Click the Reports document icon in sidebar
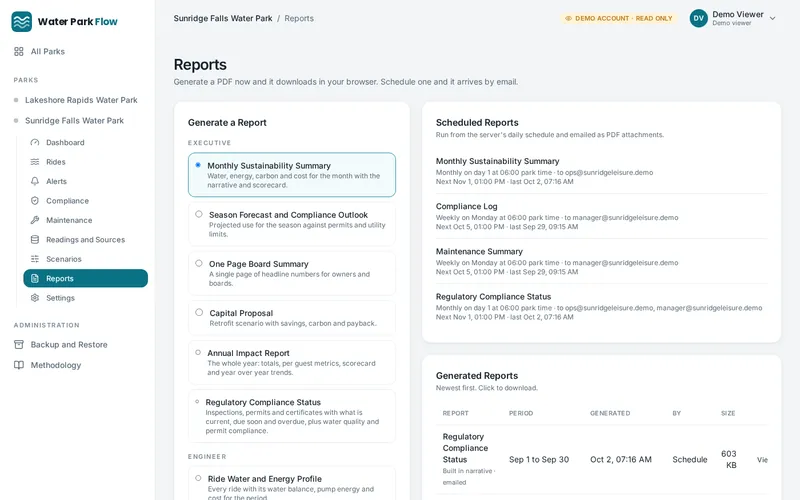This screenshot has height=500, width=800. pyautogui.click(x=35, y=279)
